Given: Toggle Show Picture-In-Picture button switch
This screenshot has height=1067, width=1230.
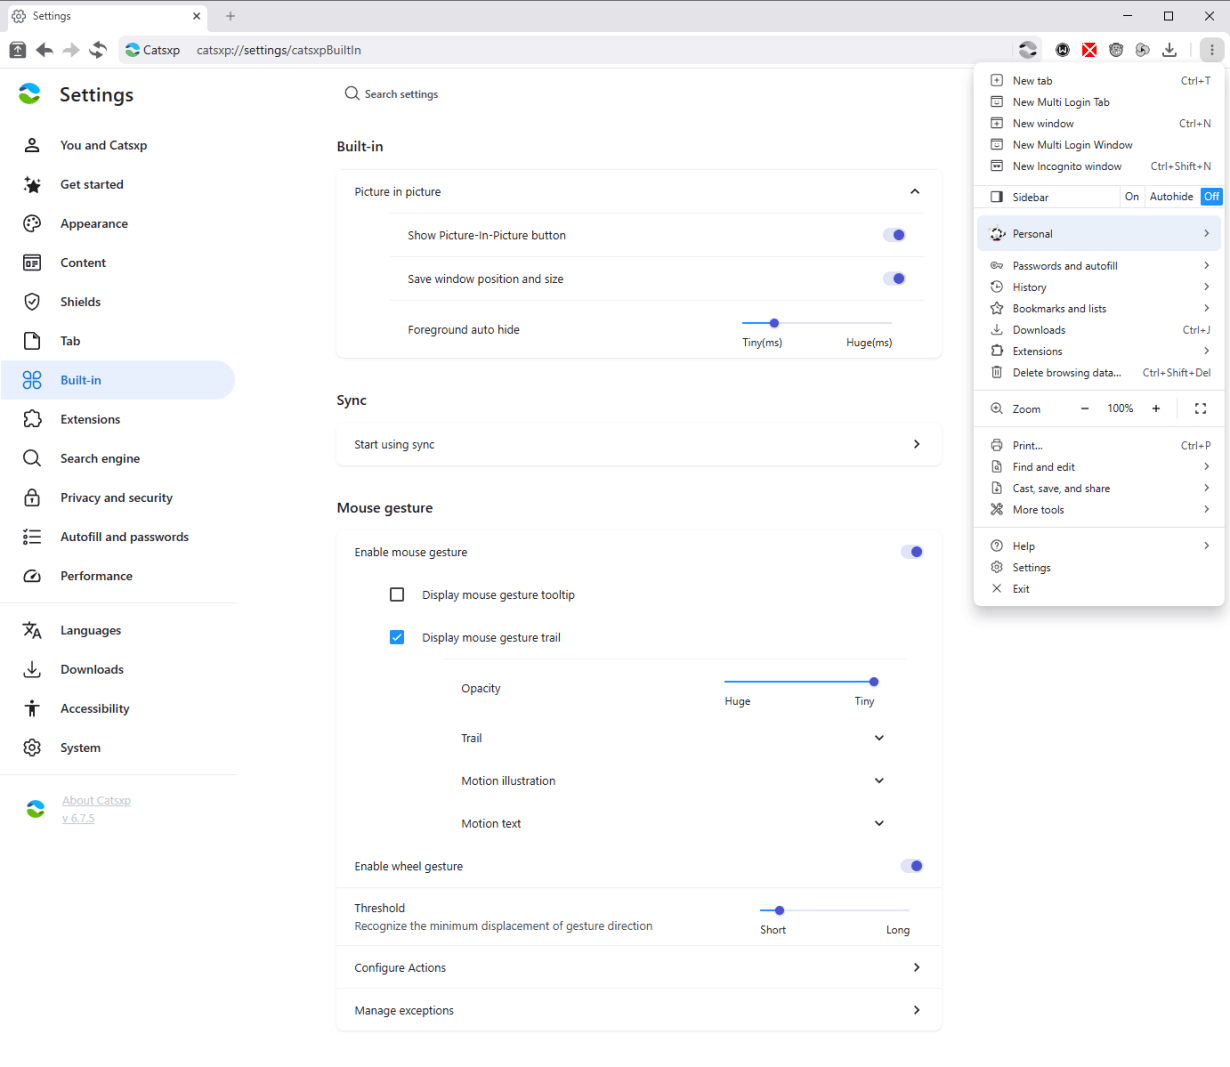Looking at the screenshot, I should (894, 235).
